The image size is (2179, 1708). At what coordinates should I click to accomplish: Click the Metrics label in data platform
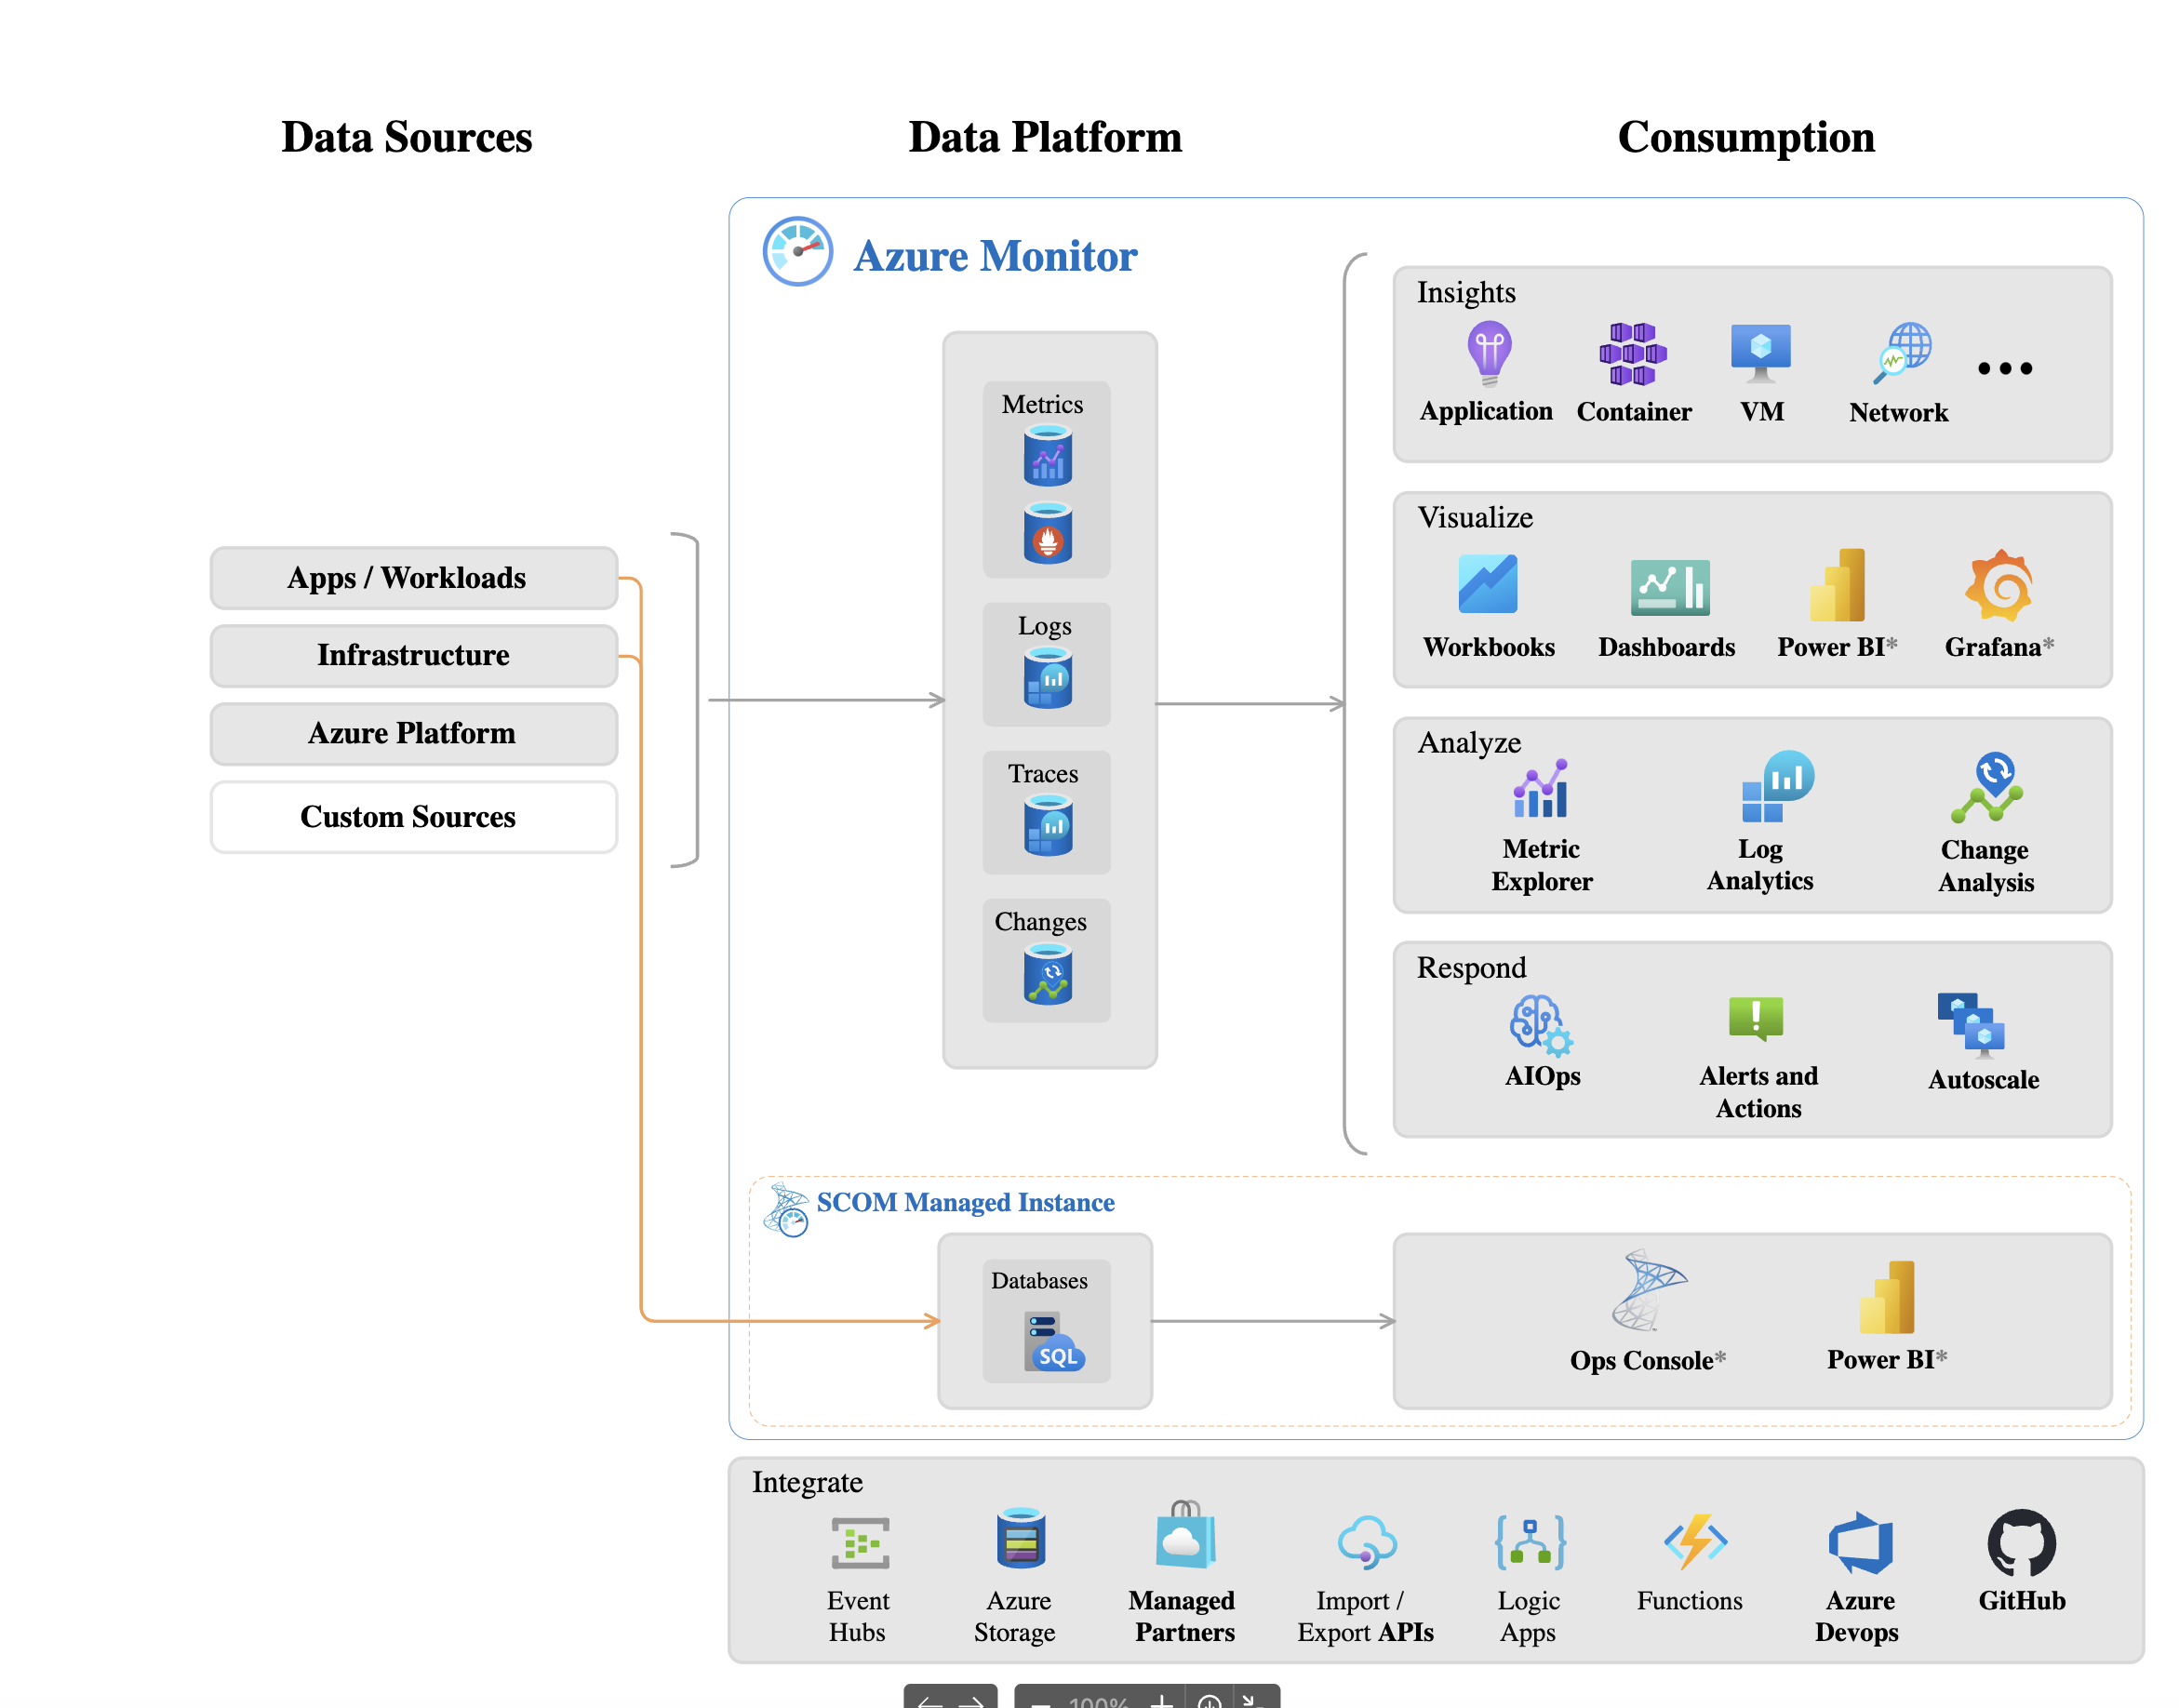pos(1042,404)
